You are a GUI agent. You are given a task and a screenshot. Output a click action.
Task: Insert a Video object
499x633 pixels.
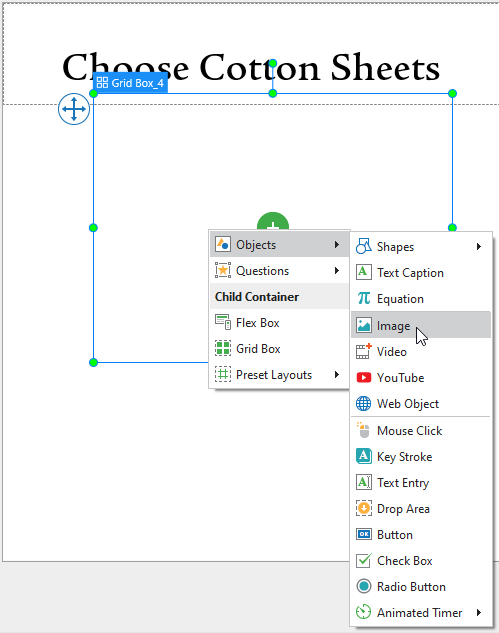click(x=421, y=352)
